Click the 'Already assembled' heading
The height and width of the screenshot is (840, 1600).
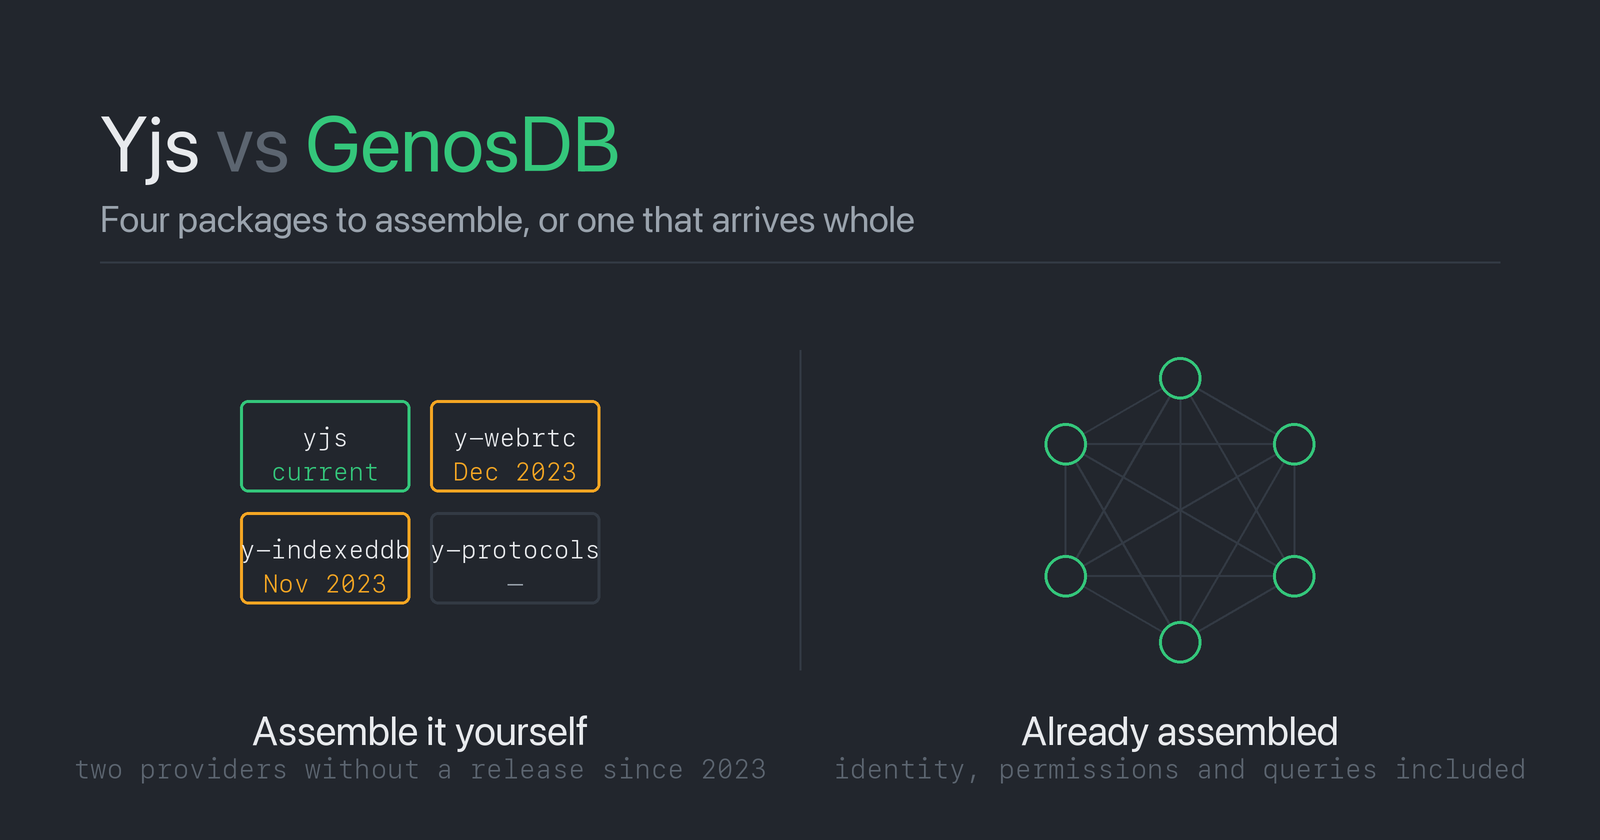pyautogui.click(x=1180, y=732)
